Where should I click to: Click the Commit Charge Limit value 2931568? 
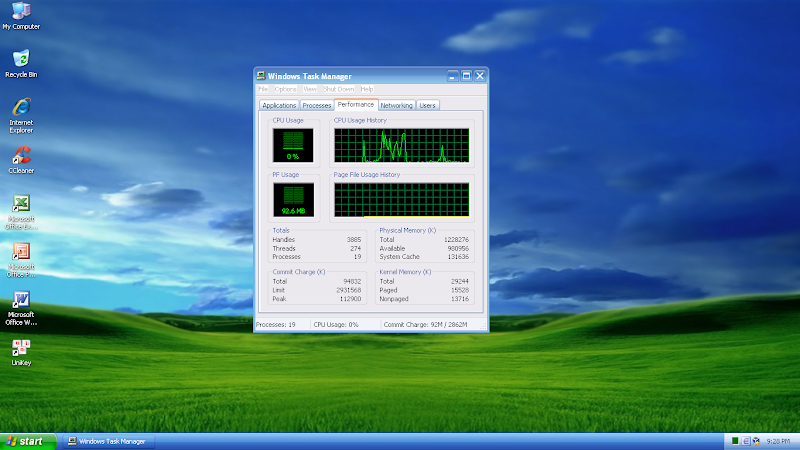348,290
